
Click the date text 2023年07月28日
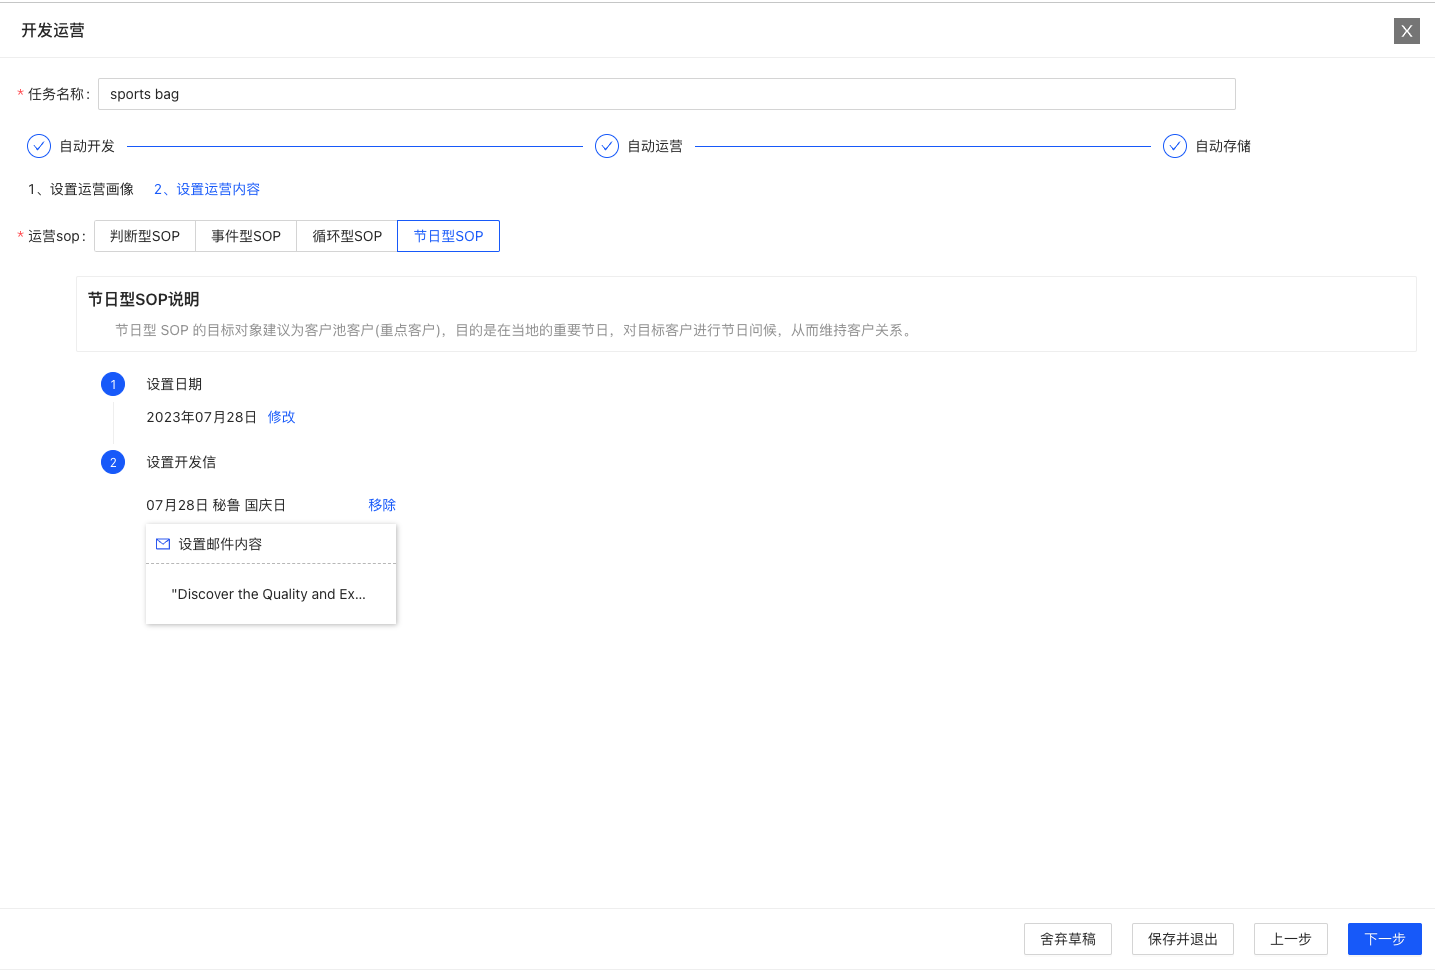[202, 417]
